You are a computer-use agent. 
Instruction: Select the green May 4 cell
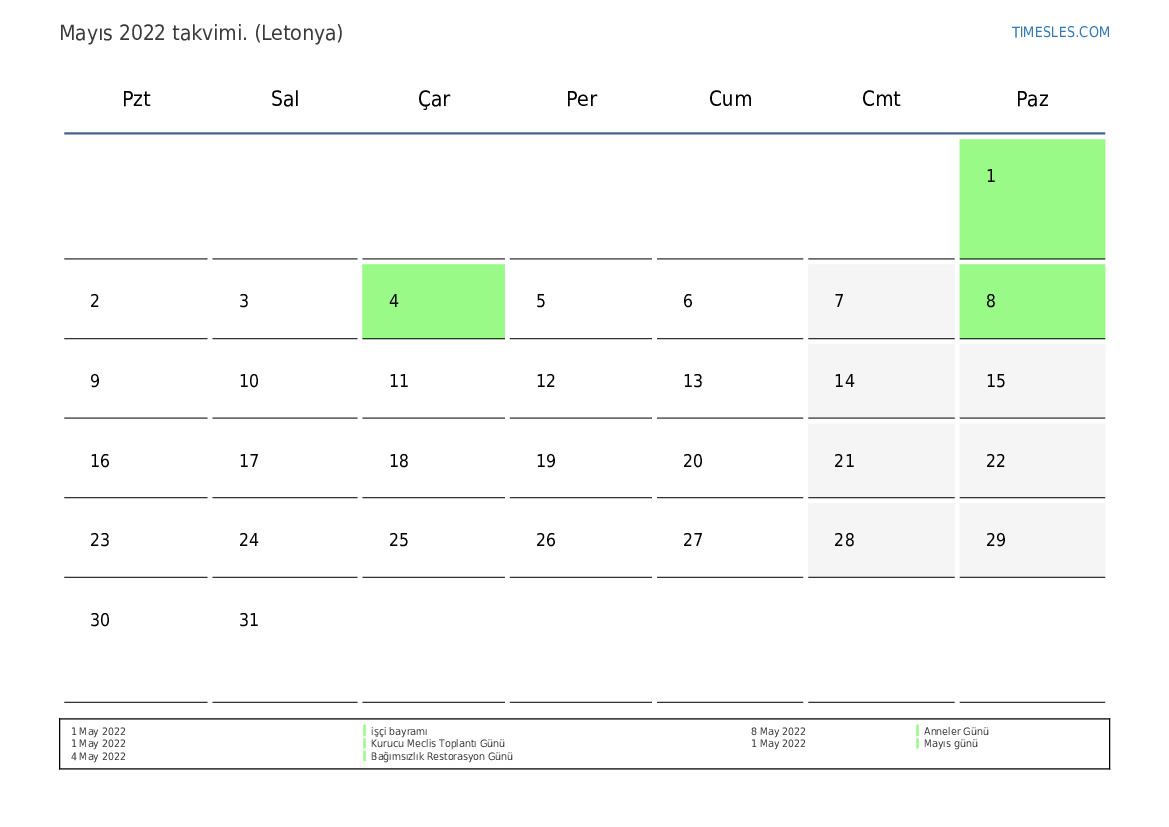click(x=433, y=301)
